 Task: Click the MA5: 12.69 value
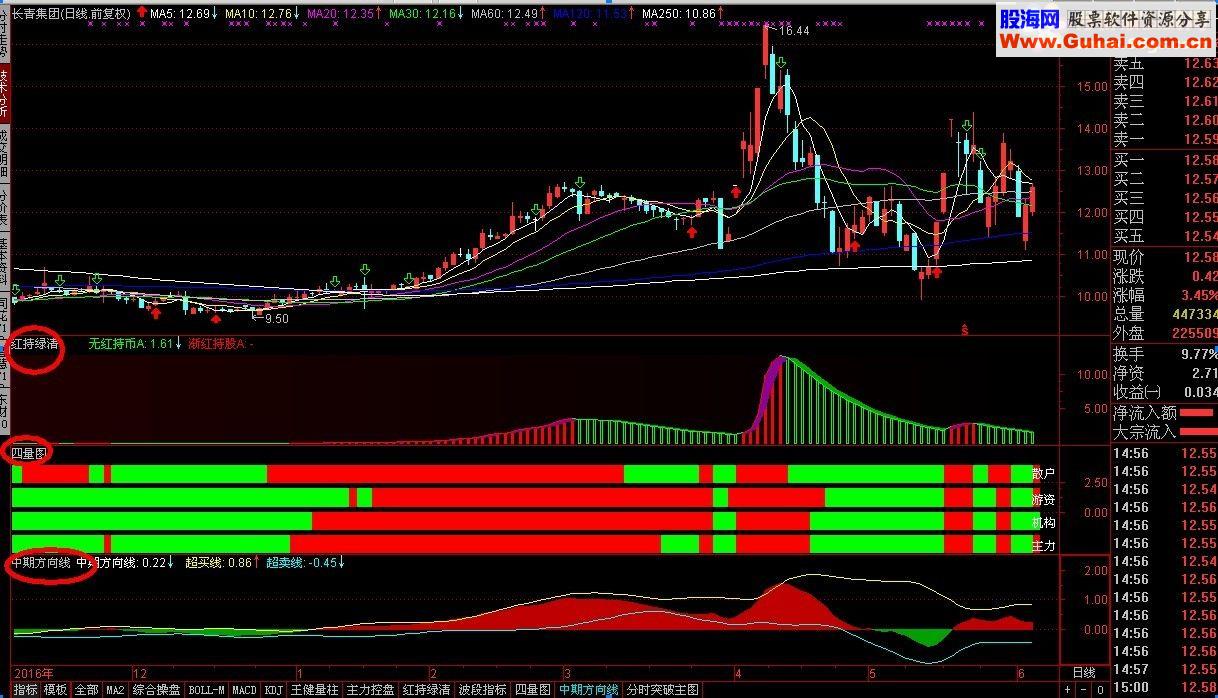pyautogui.click(x=180, y=14)
